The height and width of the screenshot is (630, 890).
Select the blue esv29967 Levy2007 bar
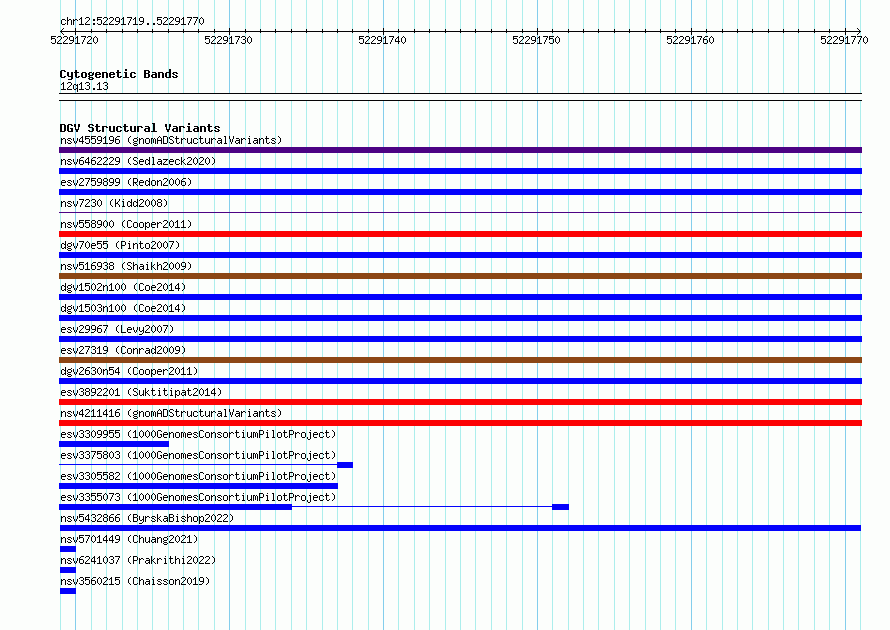coord(460,339)
